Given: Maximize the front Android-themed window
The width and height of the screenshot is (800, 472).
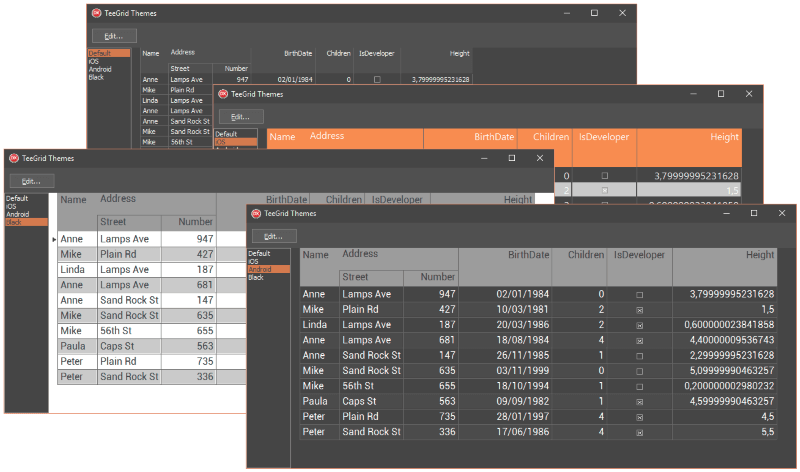Looking at the screenshot, I should [x=753, y=213].
